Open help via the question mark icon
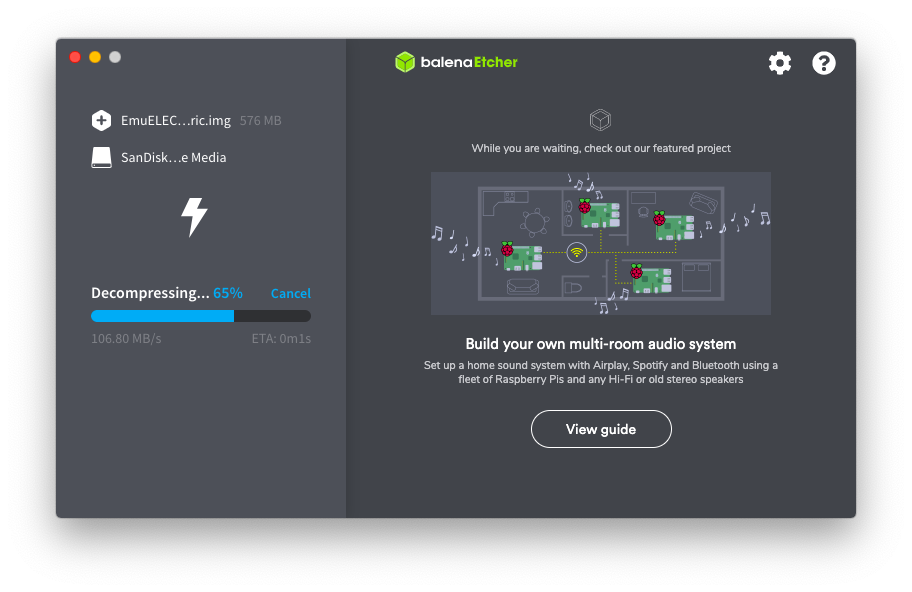912x592 pixels. click(824, 63)
